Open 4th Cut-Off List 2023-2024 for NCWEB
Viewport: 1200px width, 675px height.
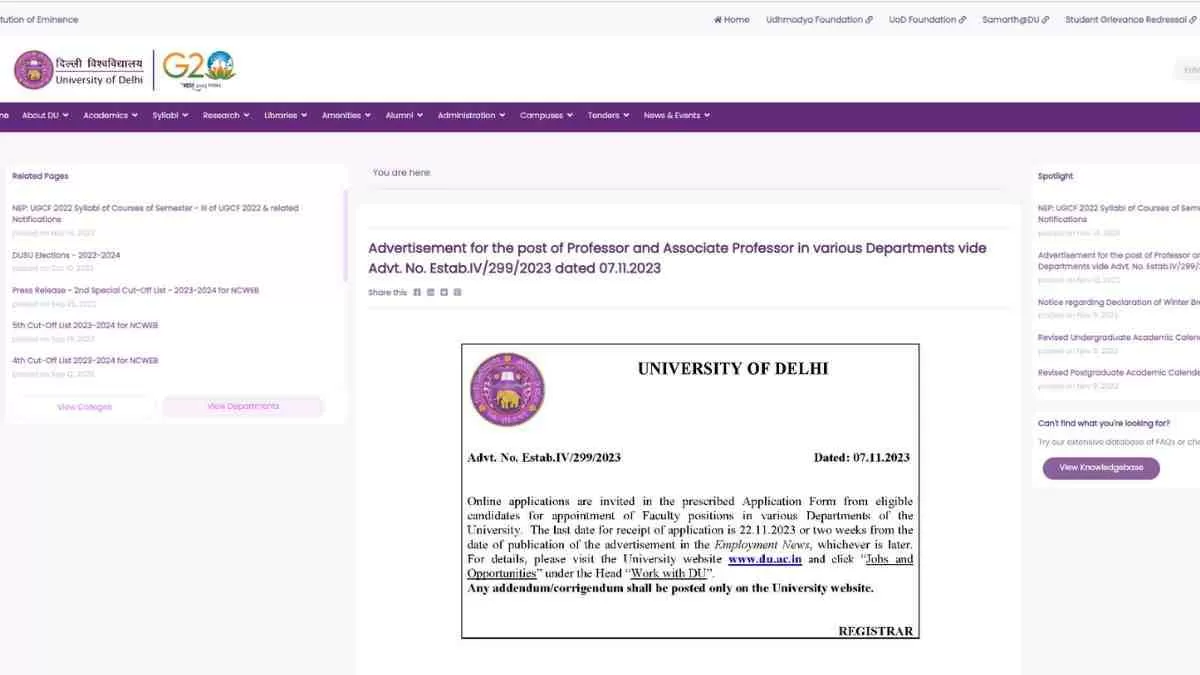pyautogui.click(x=85, y=360)
